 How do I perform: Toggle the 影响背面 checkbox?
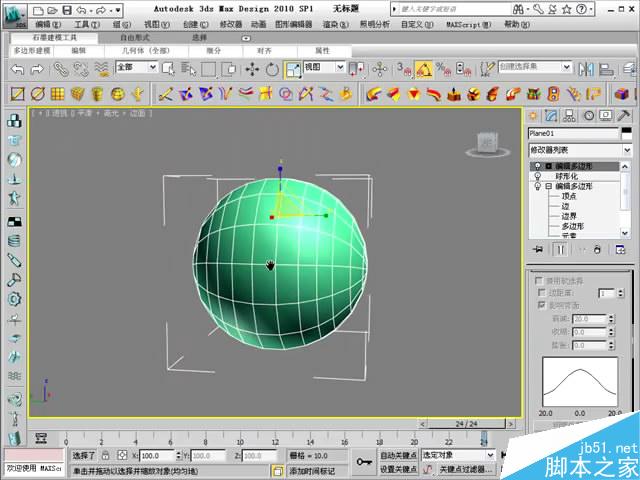541,305
